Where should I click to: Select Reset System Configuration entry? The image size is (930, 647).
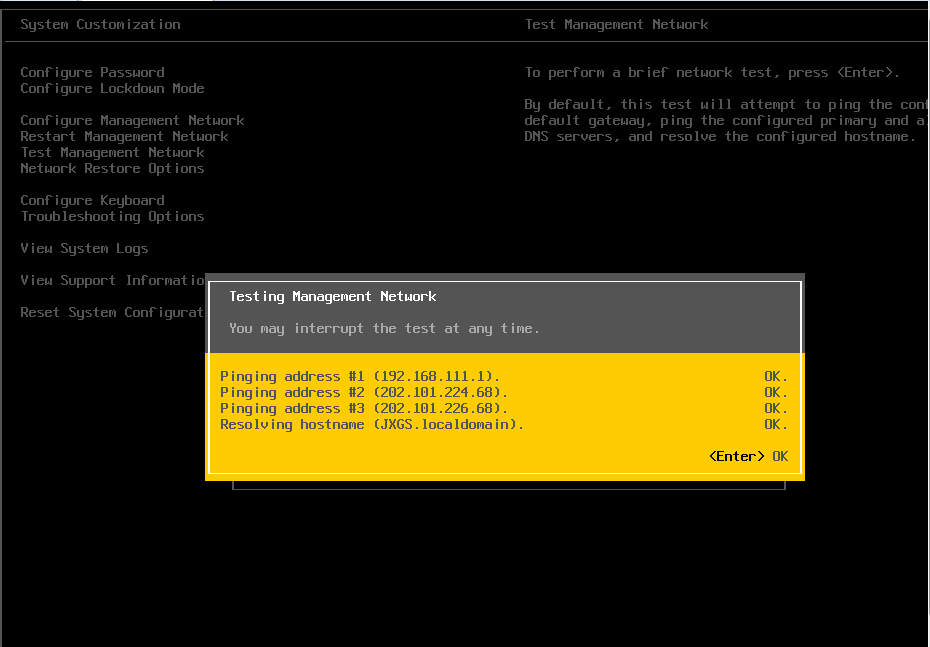(112, 312)
